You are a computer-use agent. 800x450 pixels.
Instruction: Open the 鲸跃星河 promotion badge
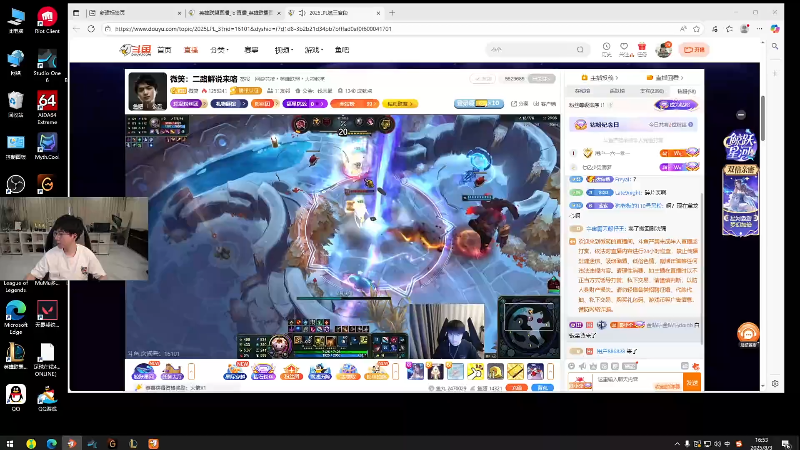[740, 146]
